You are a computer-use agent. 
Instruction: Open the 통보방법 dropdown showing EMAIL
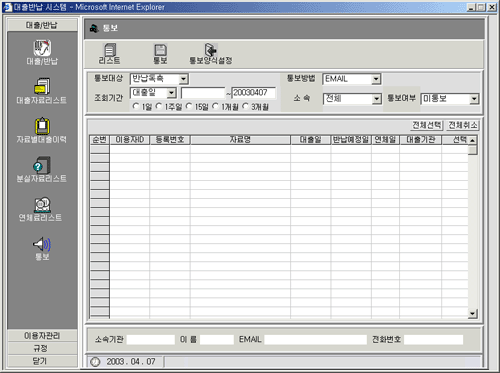click(352, 79)
